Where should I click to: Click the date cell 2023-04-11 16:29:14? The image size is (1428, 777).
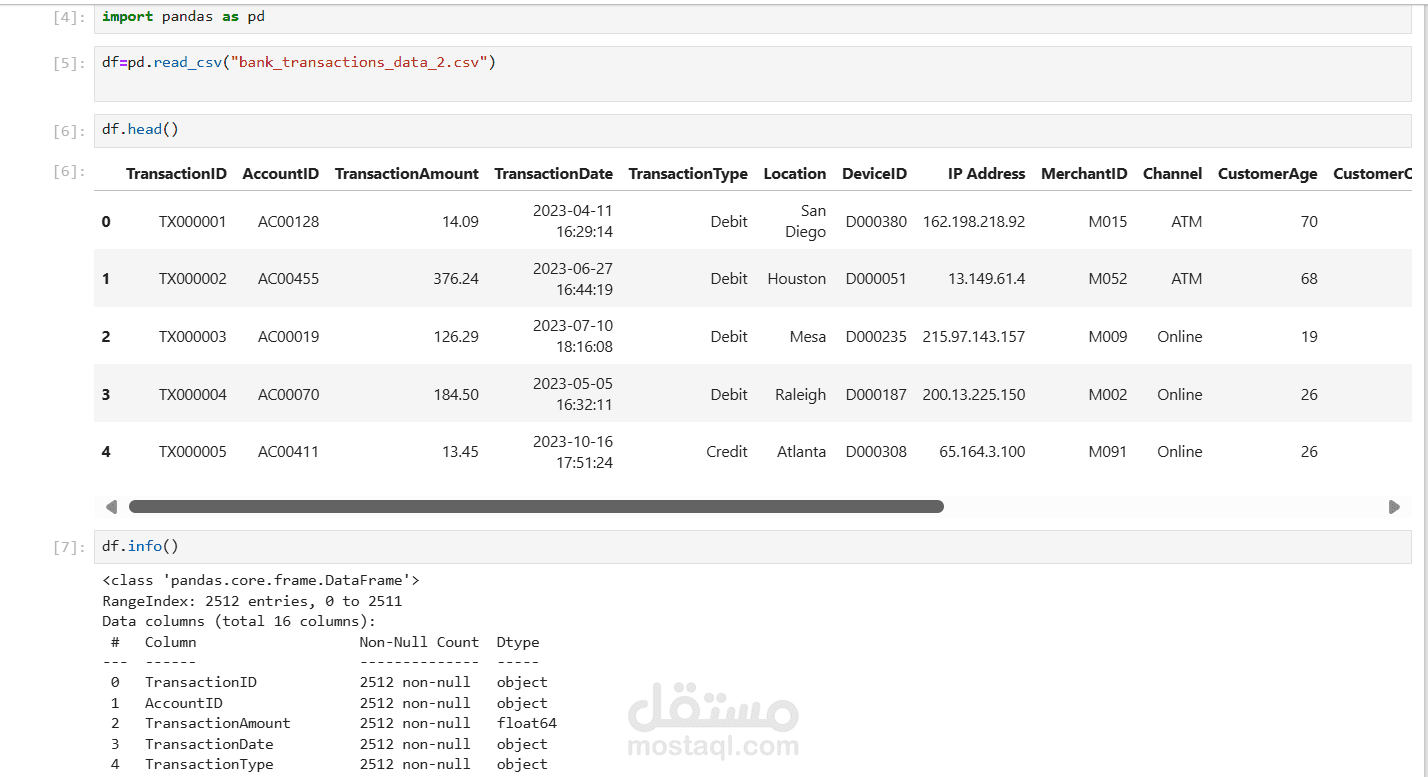(x=573, y=222)
